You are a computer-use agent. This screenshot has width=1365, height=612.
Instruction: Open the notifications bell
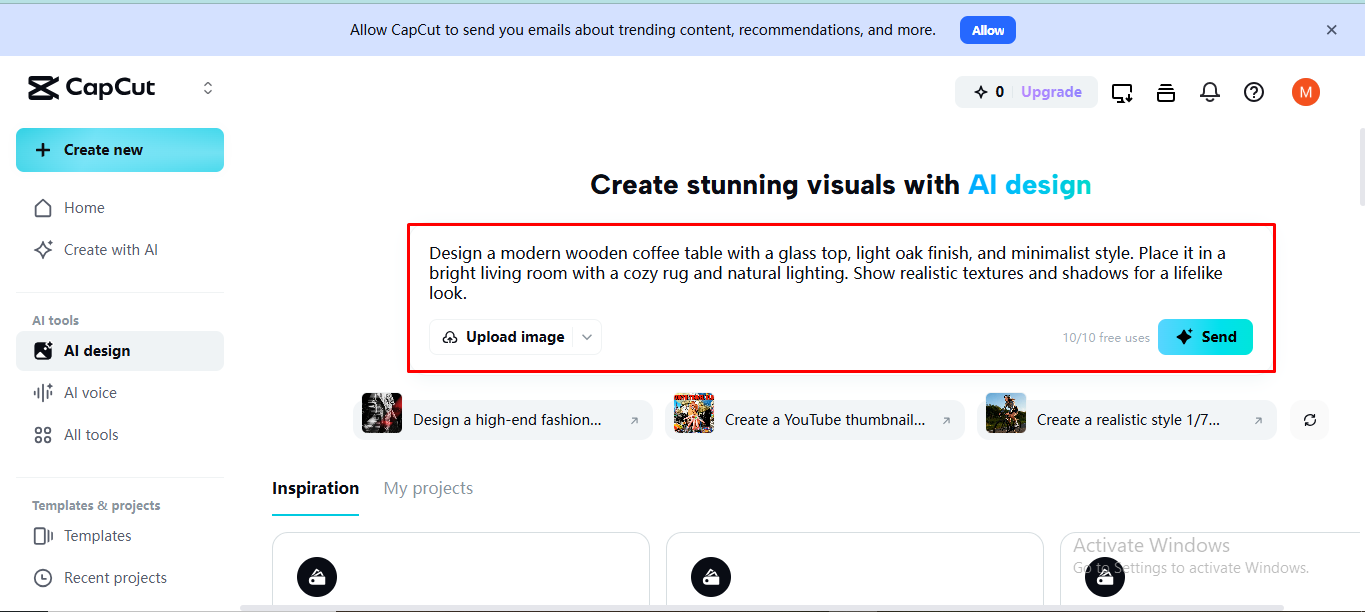point(1209,92)
